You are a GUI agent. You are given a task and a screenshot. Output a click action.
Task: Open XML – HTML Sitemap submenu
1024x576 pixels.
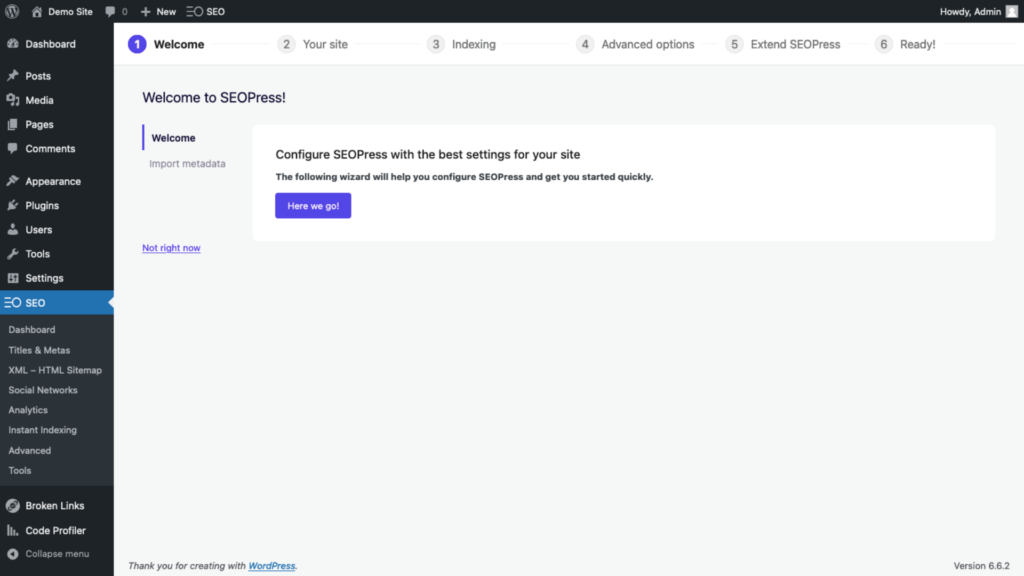click(57, 370)
